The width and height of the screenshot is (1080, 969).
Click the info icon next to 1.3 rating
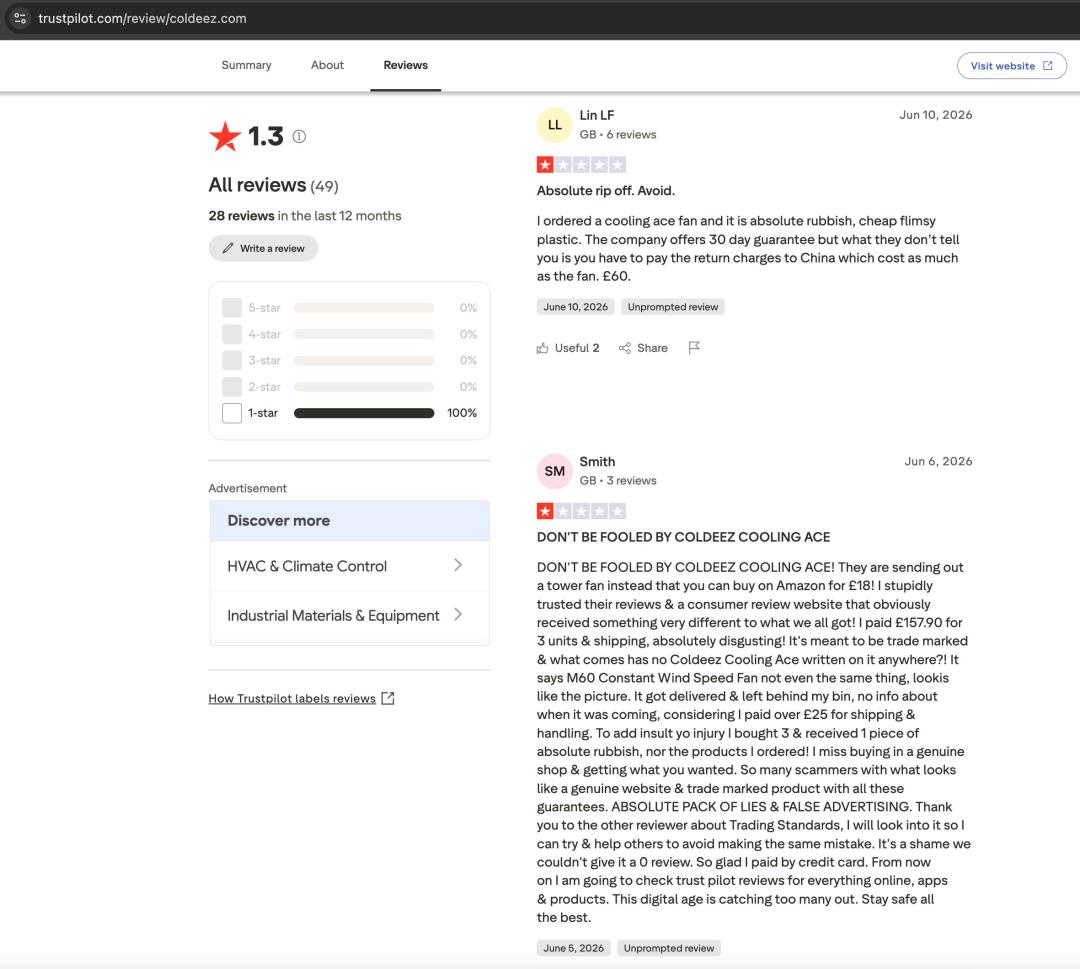[x=299, y=136]
